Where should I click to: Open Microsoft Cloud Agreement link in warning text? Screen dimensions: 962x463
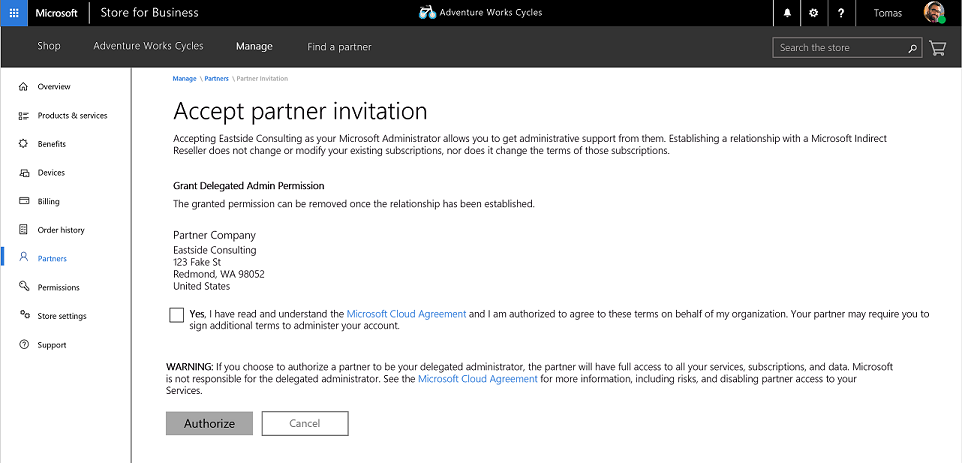click(x=477, y=379)
